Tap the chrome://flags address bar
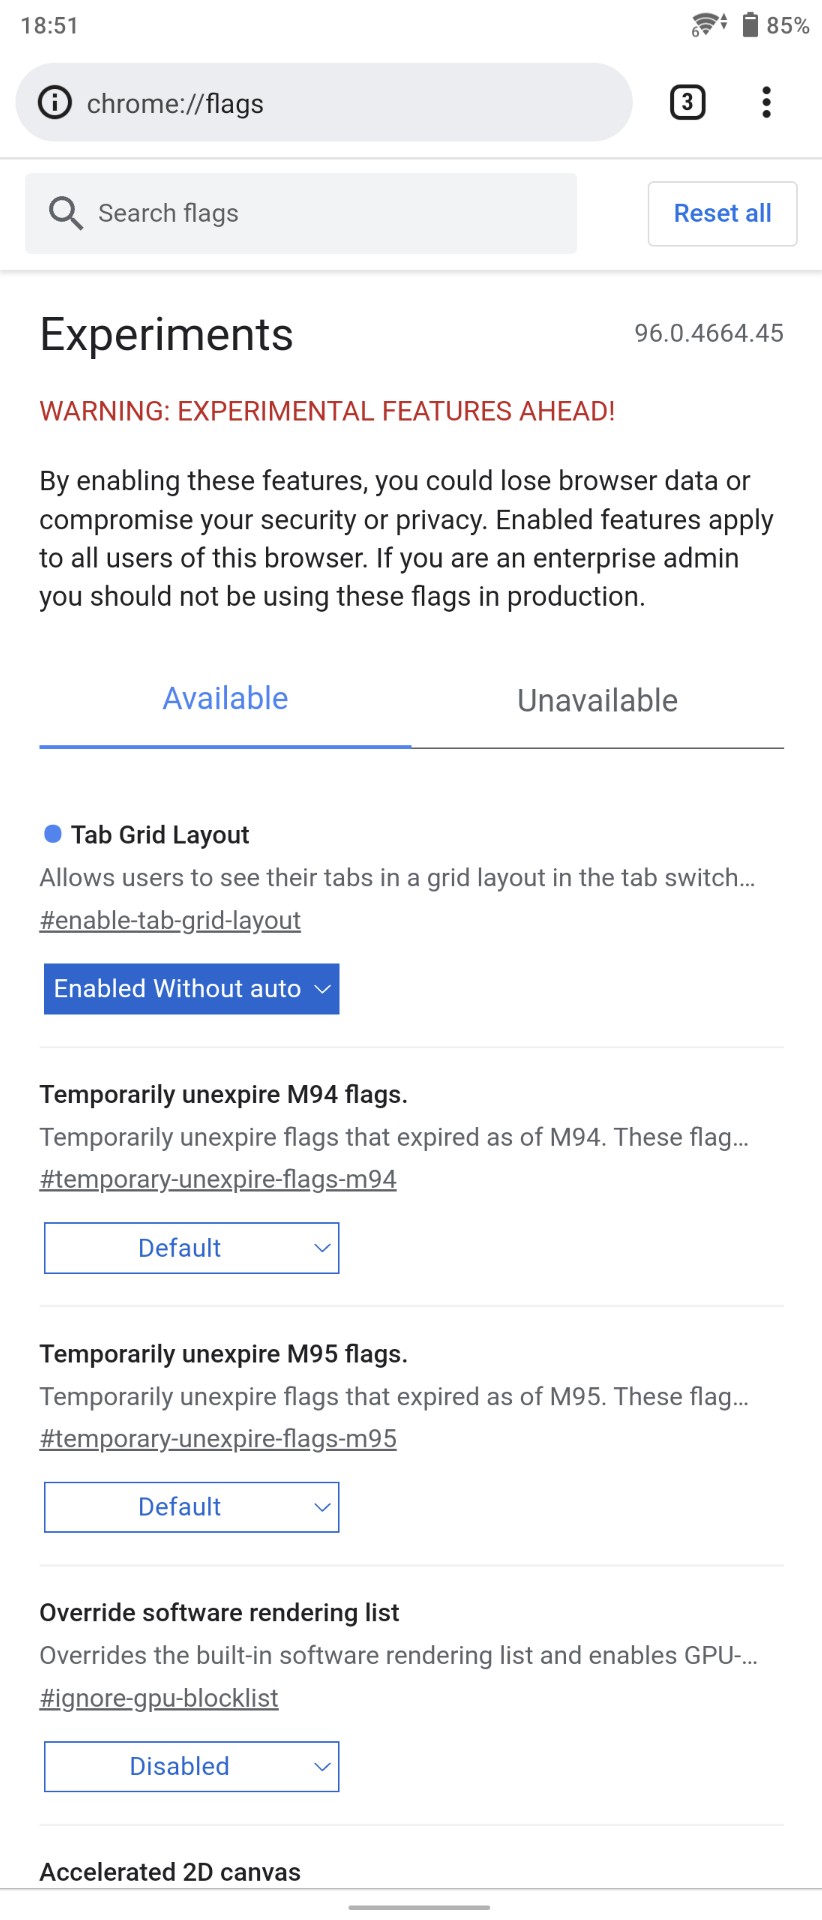The width and height of the screenshot is (822, 1920). click(x=324, y=102)
